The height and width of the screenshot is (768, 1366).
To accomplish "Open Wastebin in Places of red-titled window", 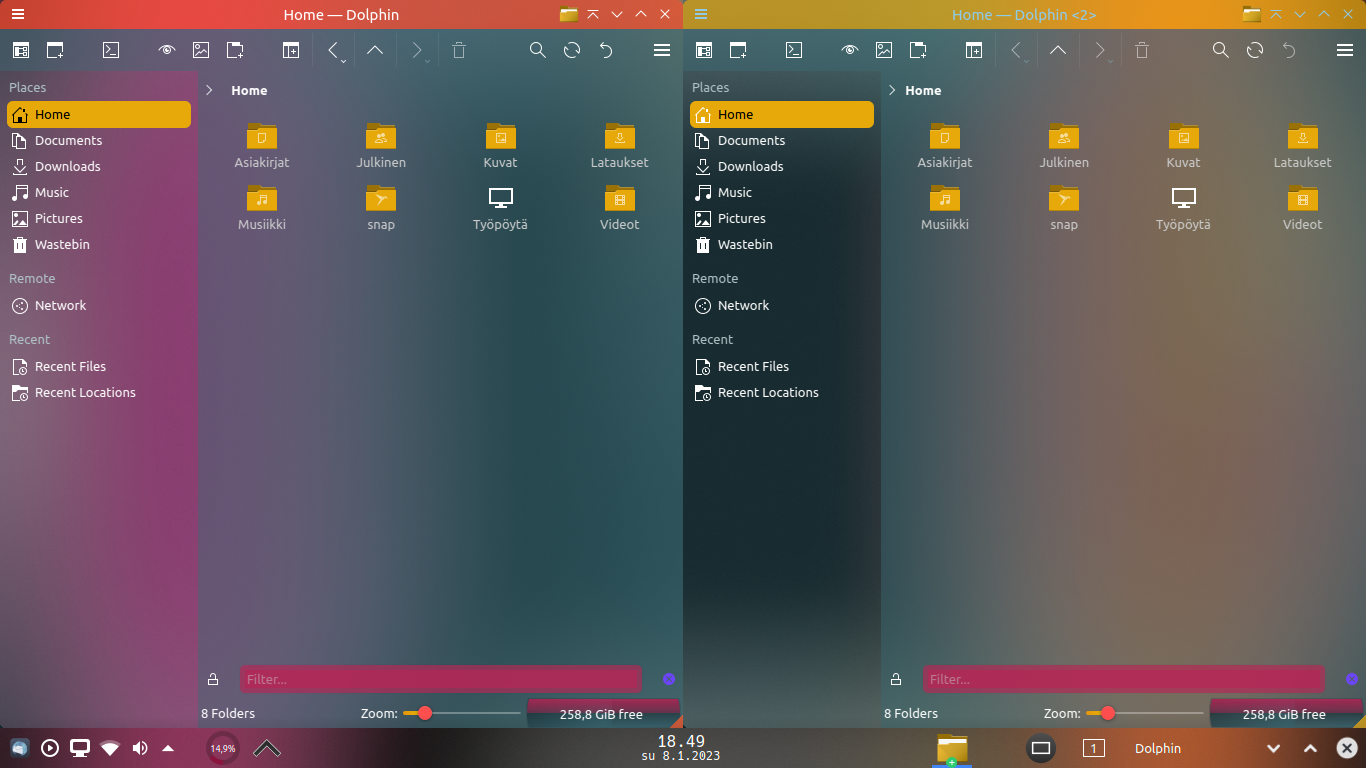I will [x=99, y=245].
